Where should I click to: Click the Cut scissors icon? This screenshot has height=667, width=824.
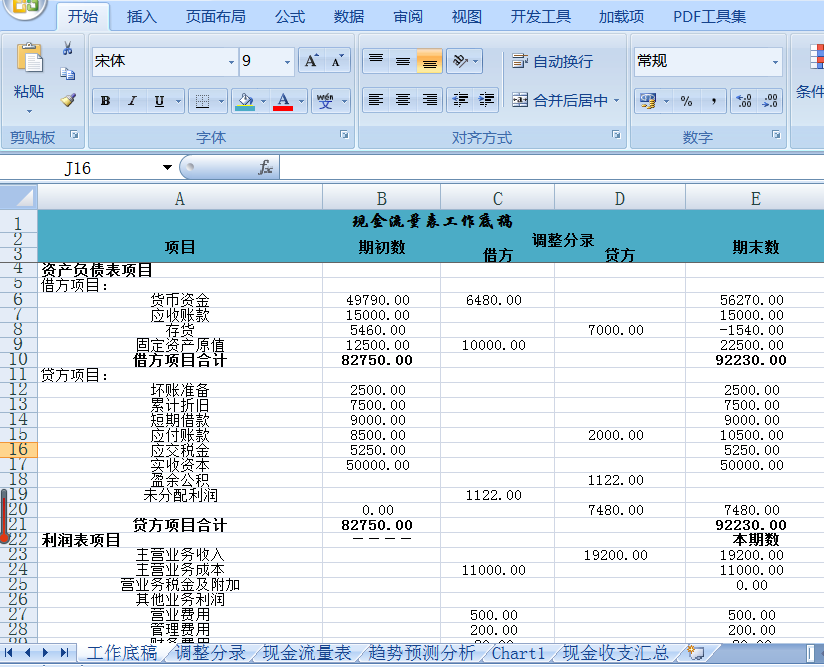click(68, 49)
